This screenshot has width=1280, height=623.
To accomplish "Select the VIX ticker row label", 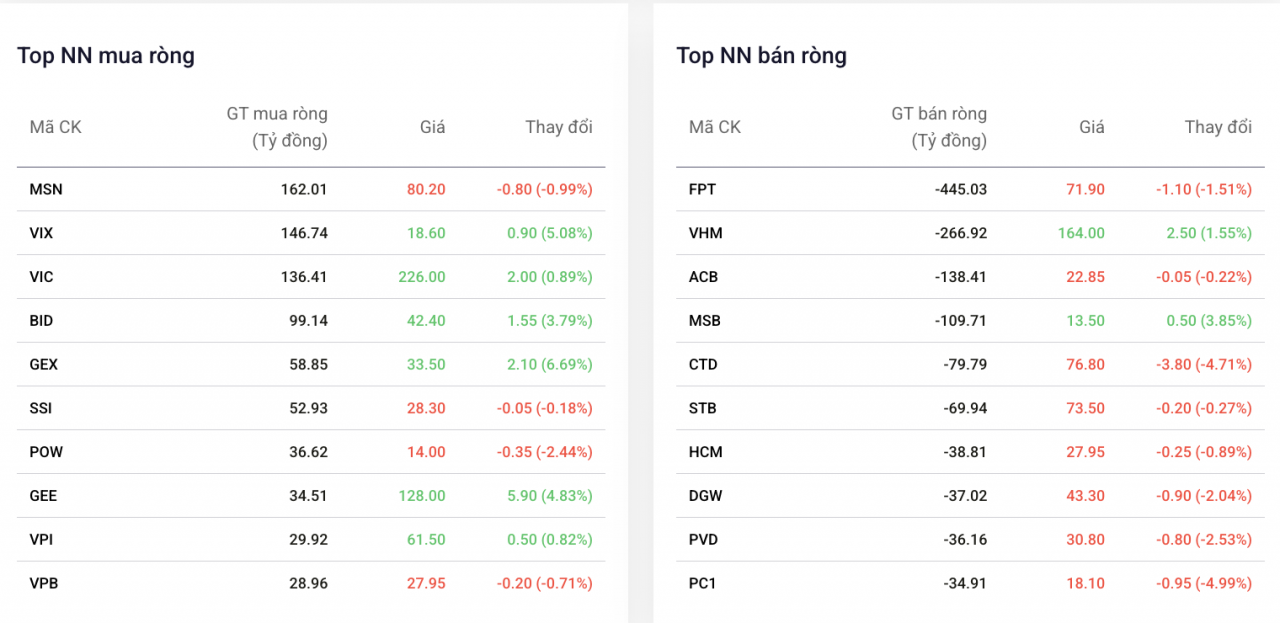I will click(x=41, y=233).
